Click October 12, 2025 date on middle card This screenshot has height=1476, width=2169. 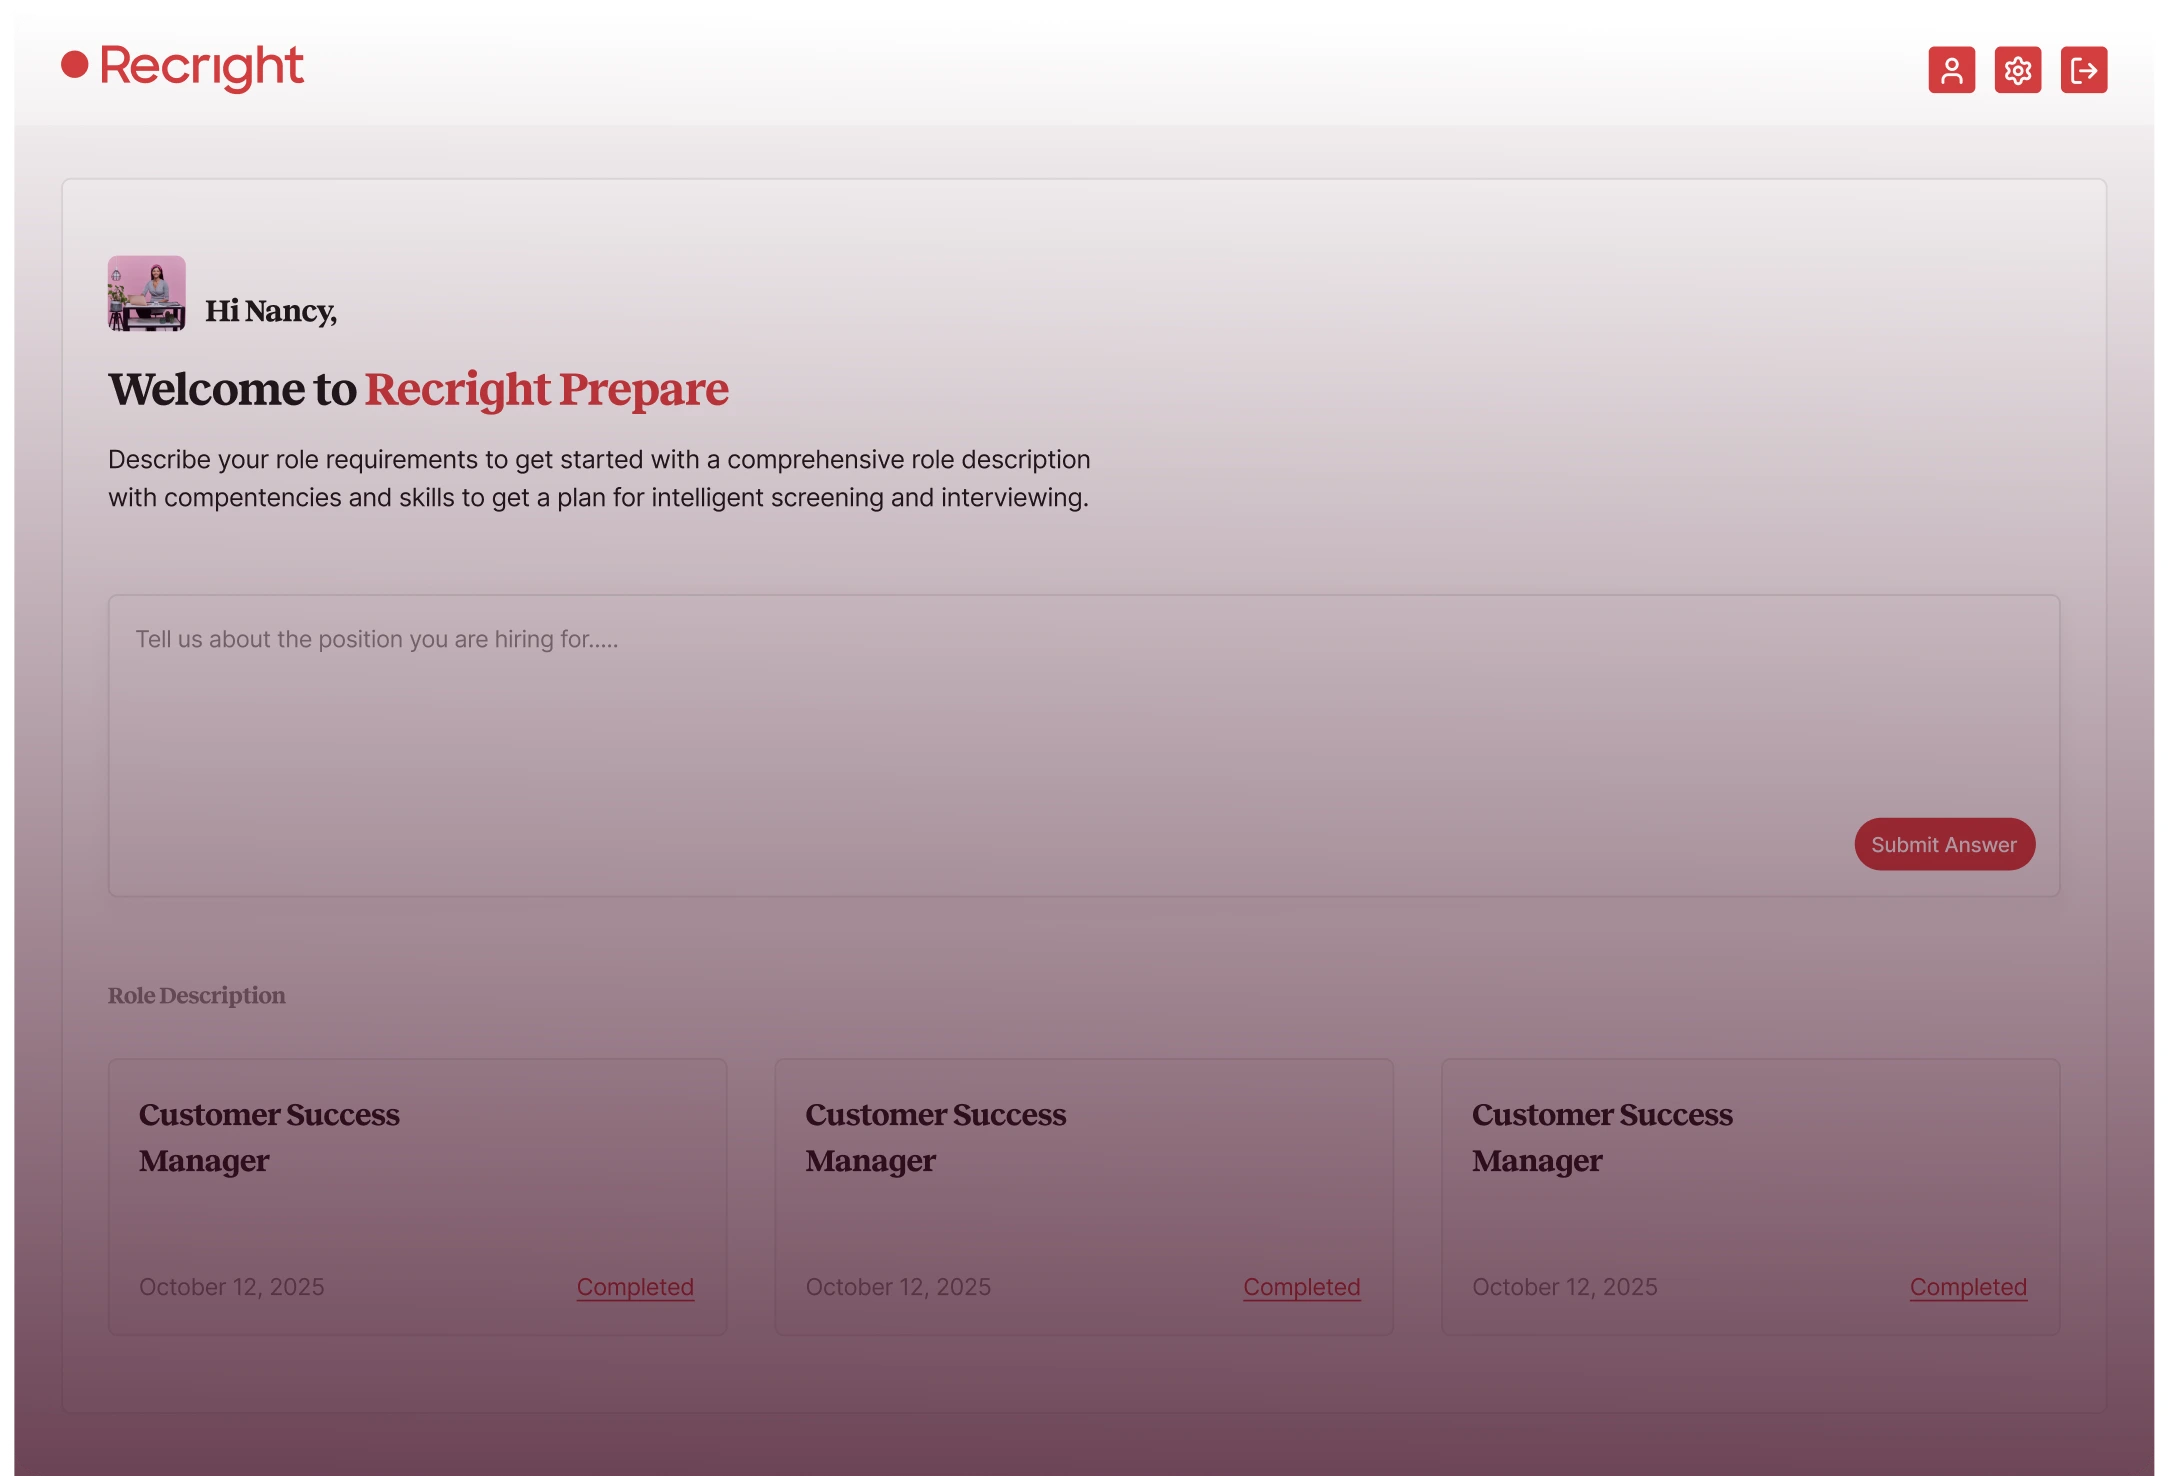coord(898,1287)
